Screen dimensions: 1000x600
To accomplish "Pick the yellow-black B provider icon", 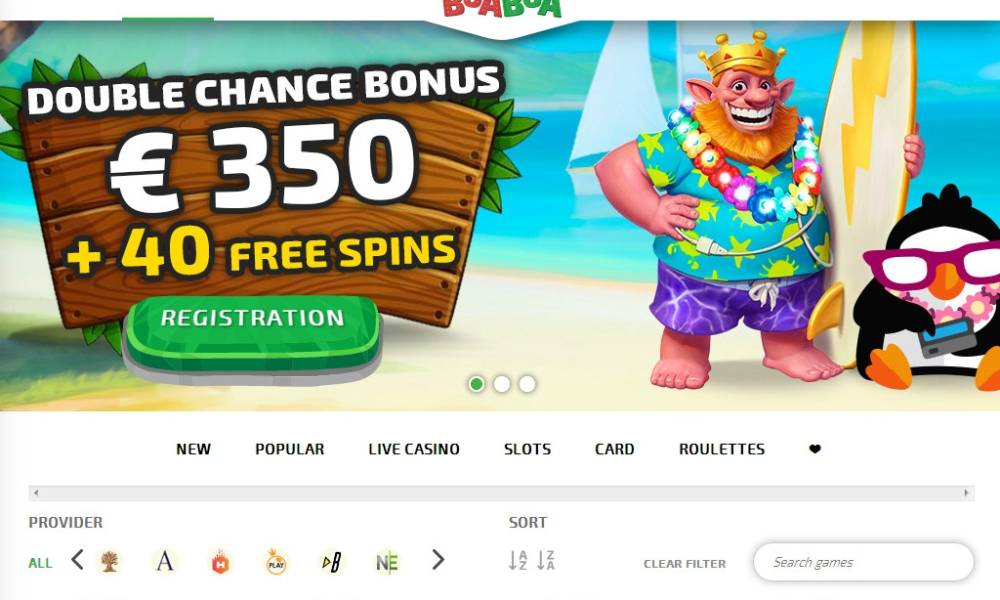I will [332, 562].
